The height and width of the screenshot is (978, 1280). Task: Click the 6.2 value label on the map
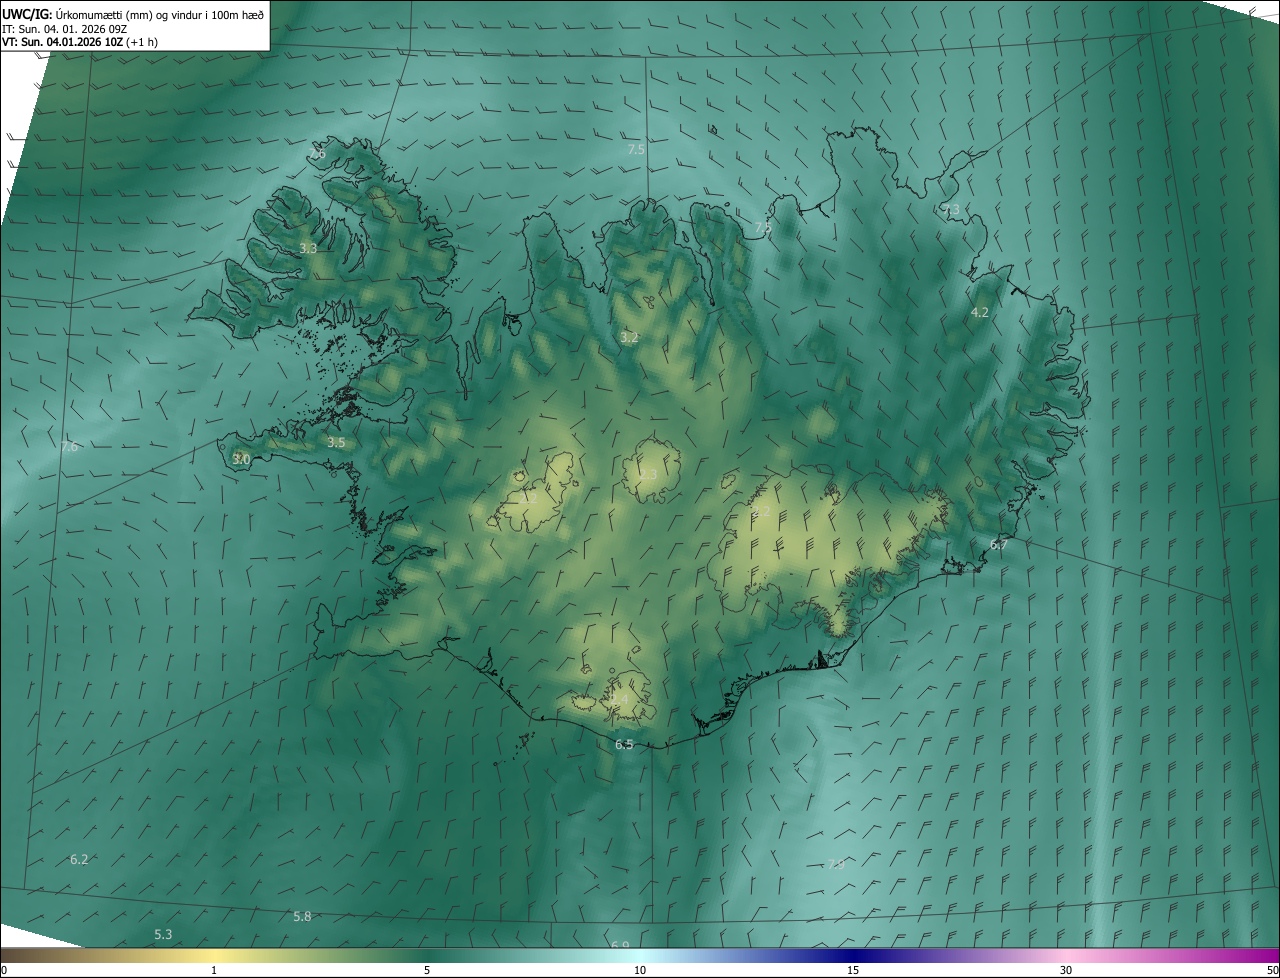click(80, 860)
